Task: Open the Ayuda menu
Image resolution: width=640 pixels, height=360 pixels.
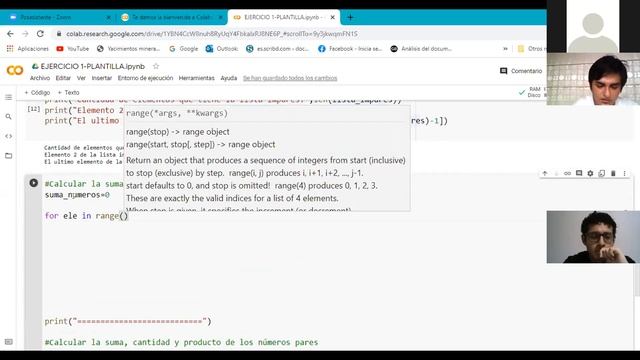Action: (229, 78)
